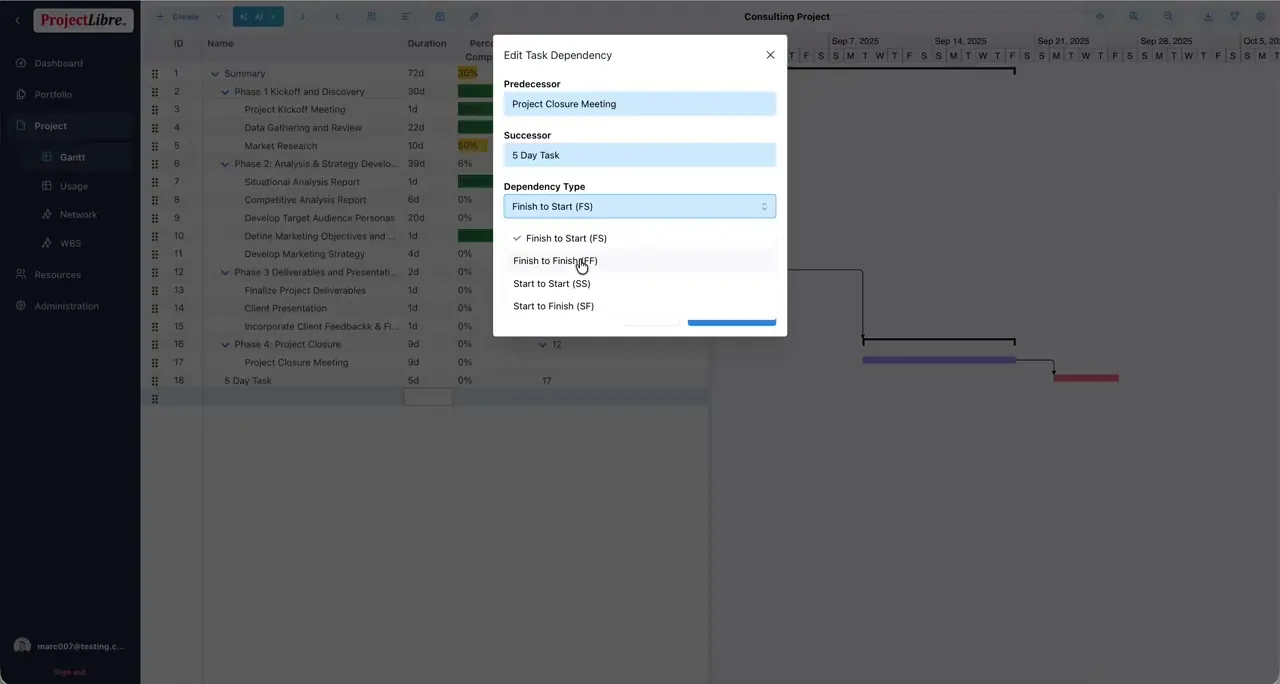
Task: Click the calendar toolbar icon
Action: [x=440, y=17]
